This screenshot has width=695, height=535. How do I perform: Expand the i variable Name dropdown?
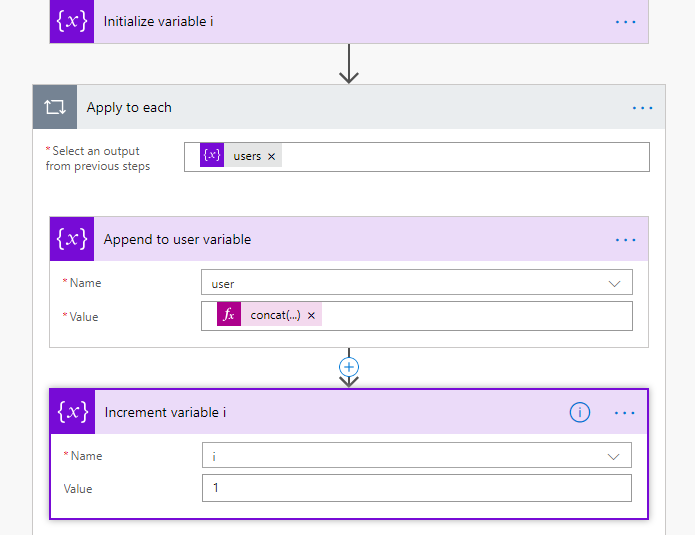pyautogui.click(x=614, y=456)
